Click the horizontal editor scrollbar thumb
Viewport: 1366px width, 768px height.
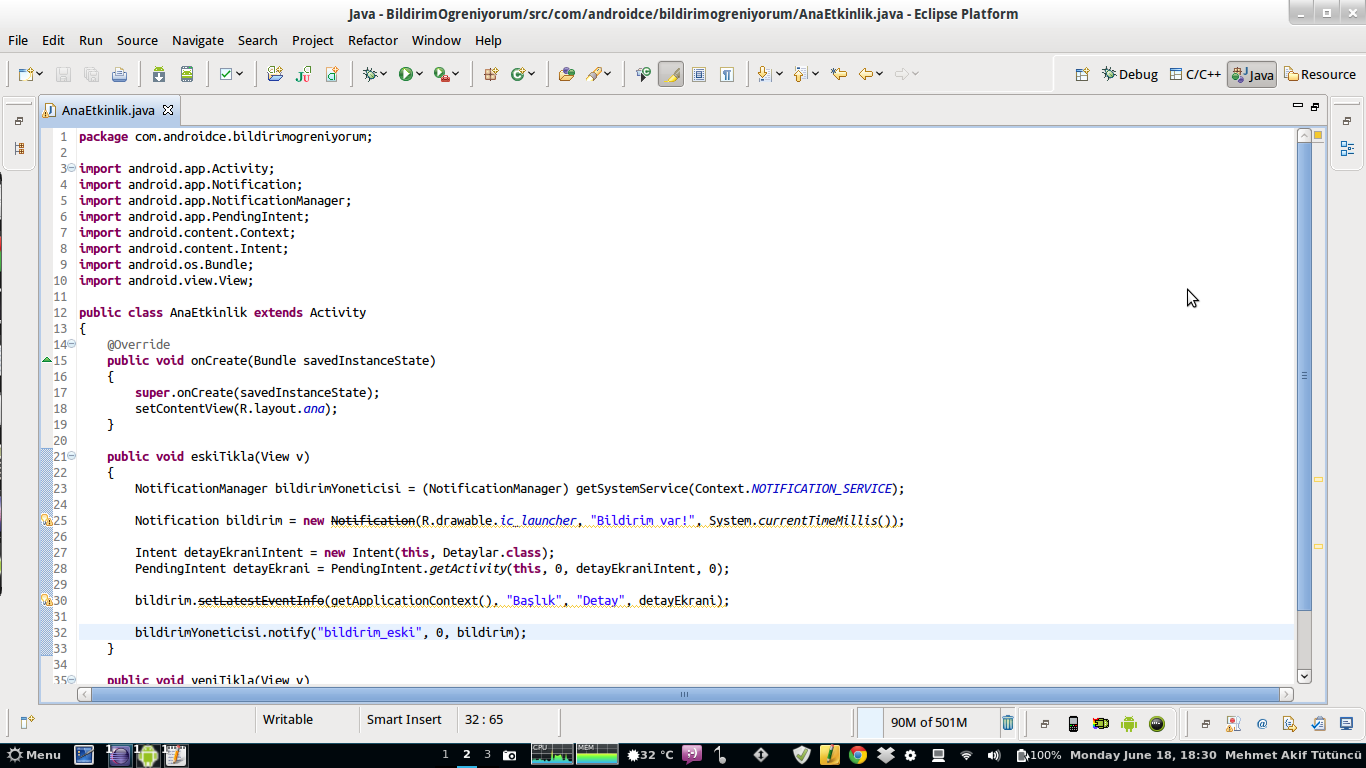tap(685, 694)
